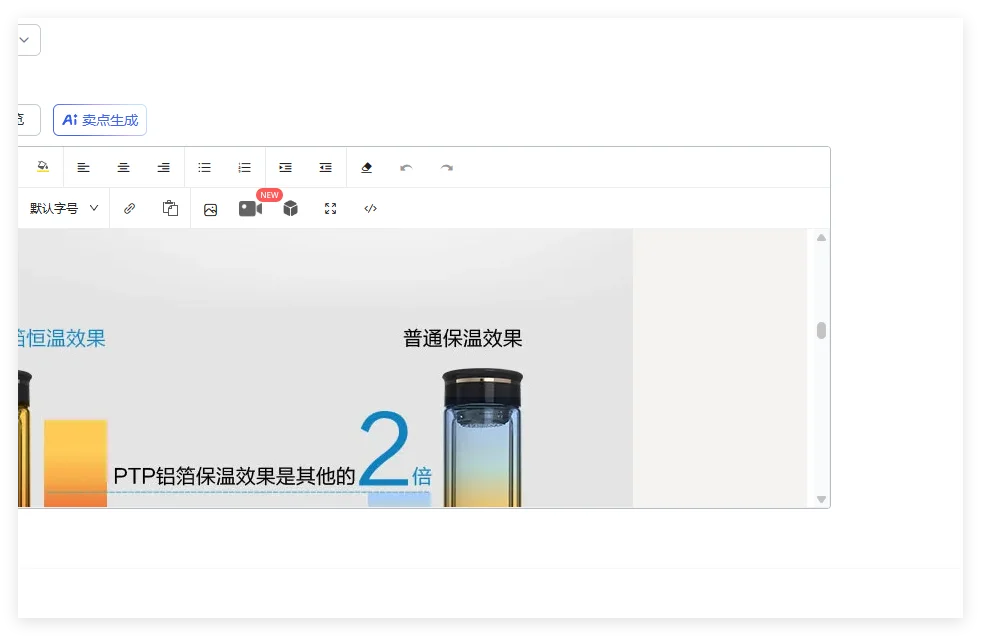Center-align the text

point(123,168)
